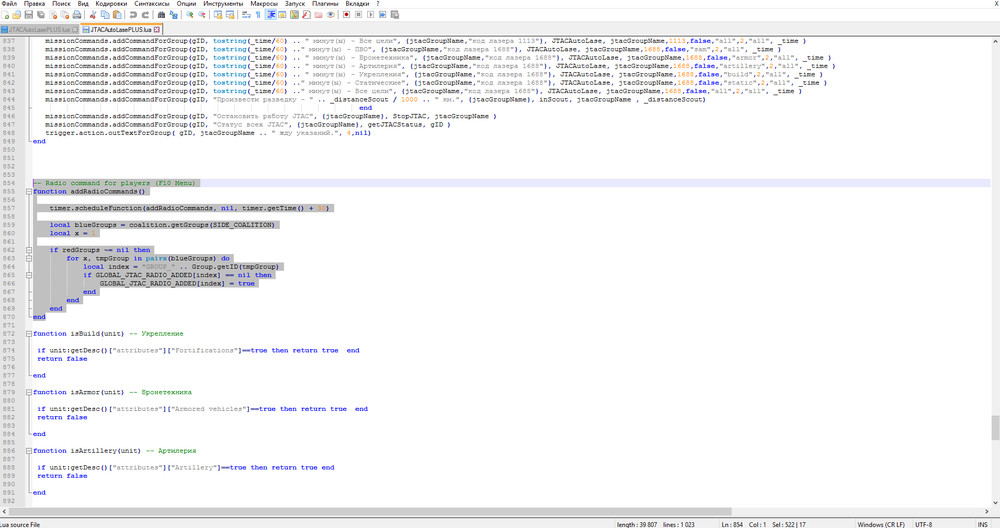Open the Document Map panel icon
Image resolution: width=1000 pixels, height=528 pixels.
point(294,14)
